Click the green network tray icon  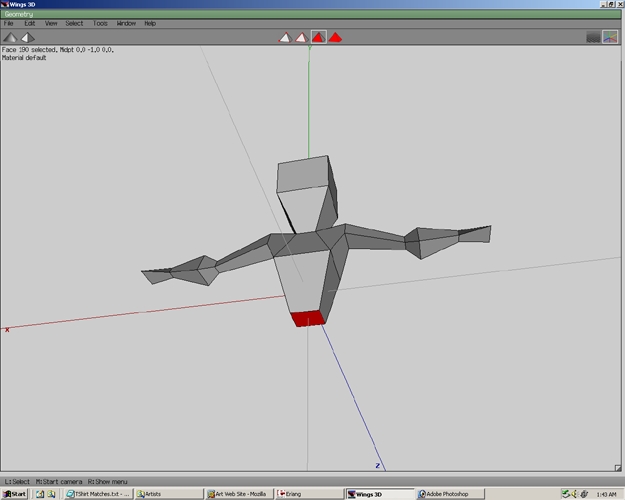pyautogui.click(x=566, y=494)
